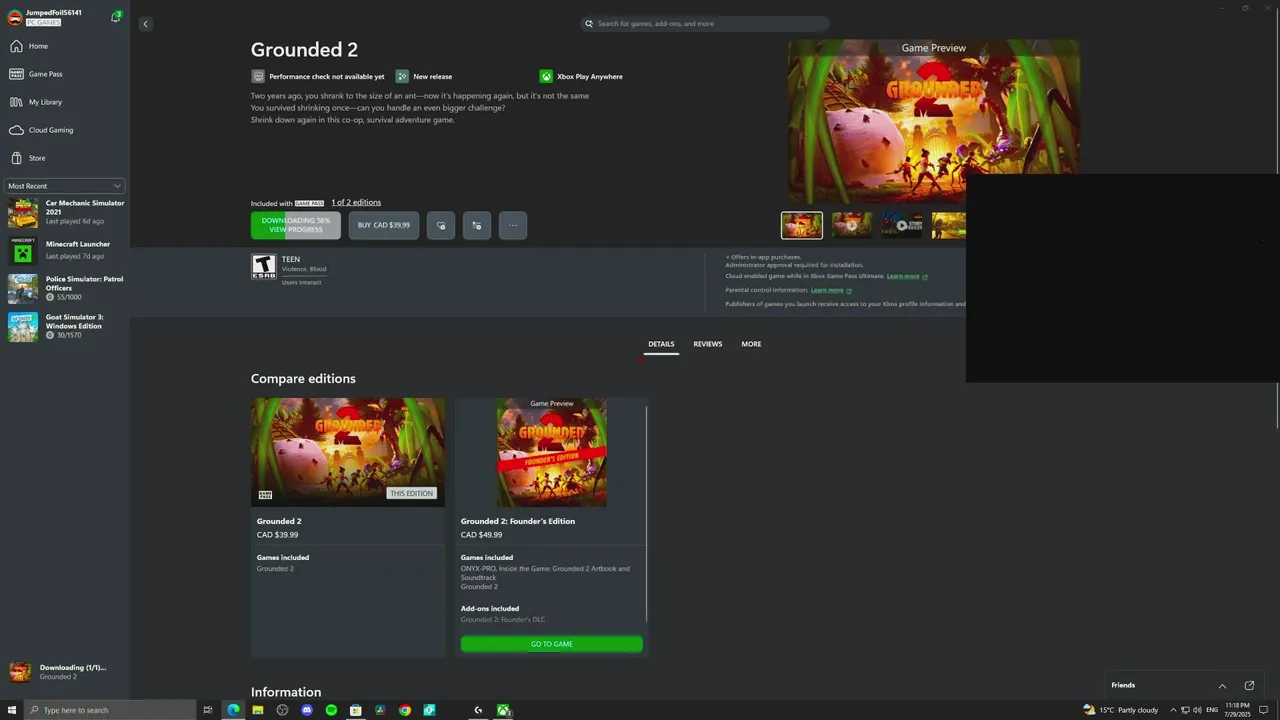This screenshot has height=720, width=1280.
Task: Click the Go To Game button
Action: point(551,644)
